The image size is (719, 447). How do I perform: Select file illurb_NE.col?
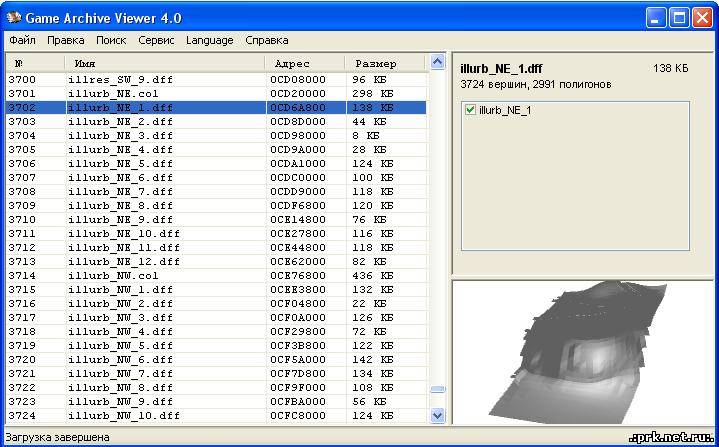pyautogui.click(x=113, y=94)
